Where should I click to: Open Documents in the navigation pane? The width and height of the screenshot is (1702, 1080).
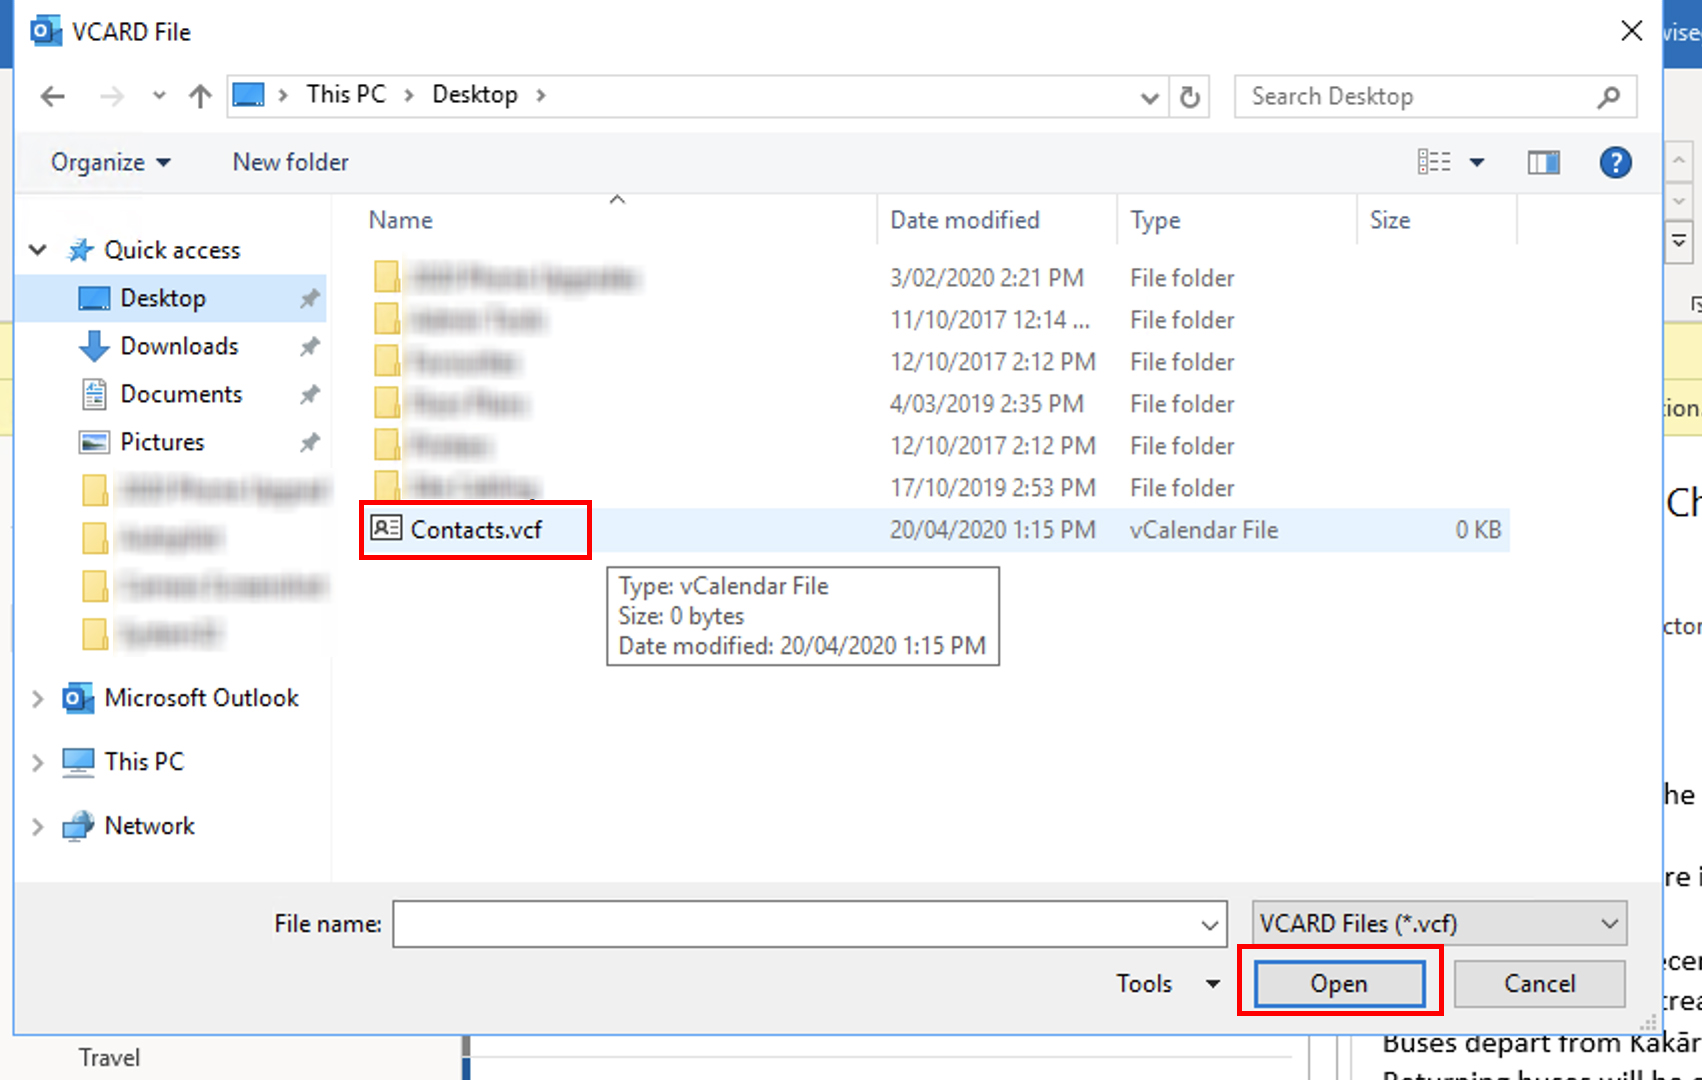coord(181,394)
